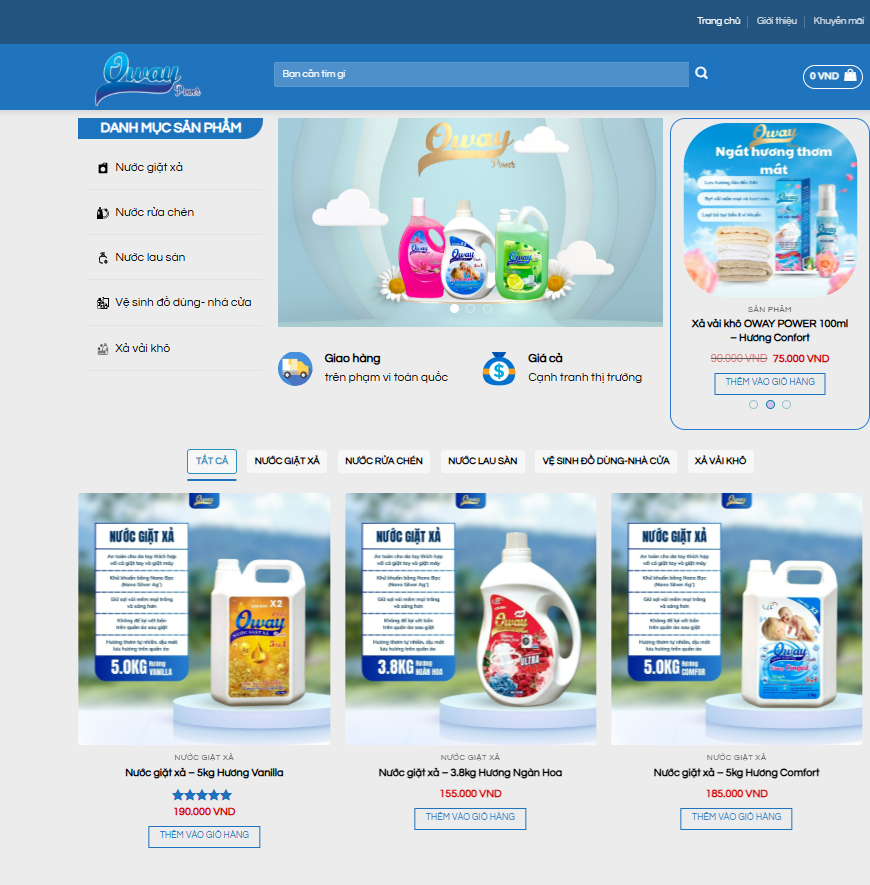Click the 155.000 VND price

tap(470, 794)
